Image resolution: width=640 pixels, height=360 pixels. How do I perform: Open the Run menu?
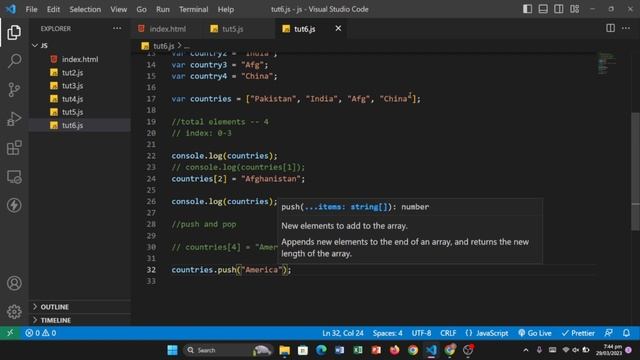pos(162,9)
